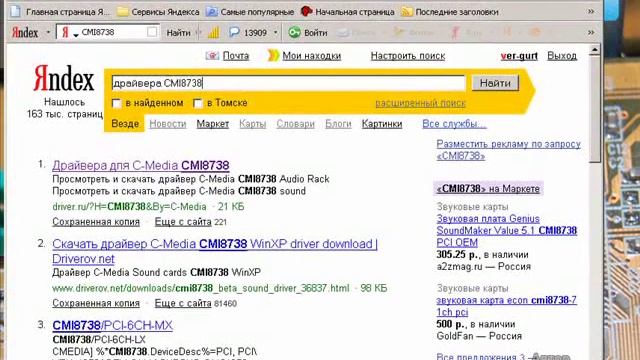The height and width of the screenshot is (360, 640).
Task: Click the main search field with драйвера CMI8738
Action: pos(288,83)
